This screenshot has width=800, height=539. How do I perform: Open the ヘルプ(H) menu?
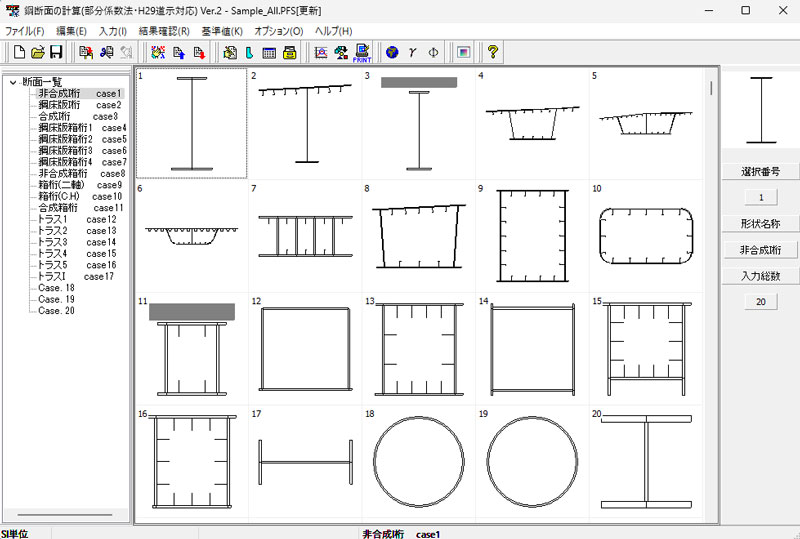point(333,31)
